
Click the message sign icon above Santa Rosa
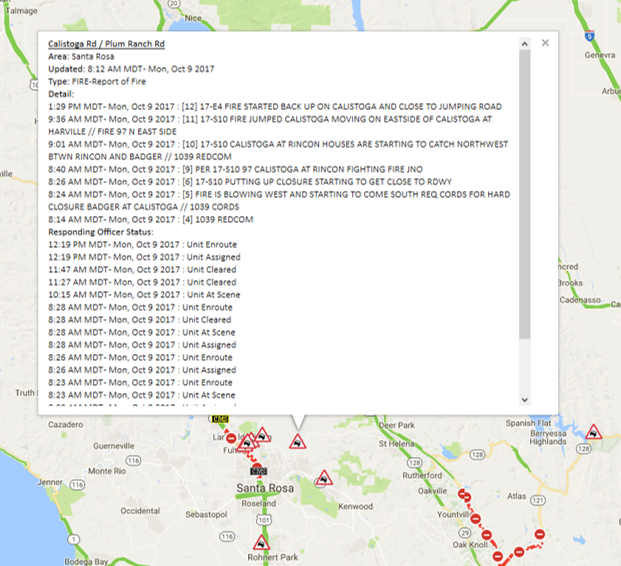(x=259, y=470)
